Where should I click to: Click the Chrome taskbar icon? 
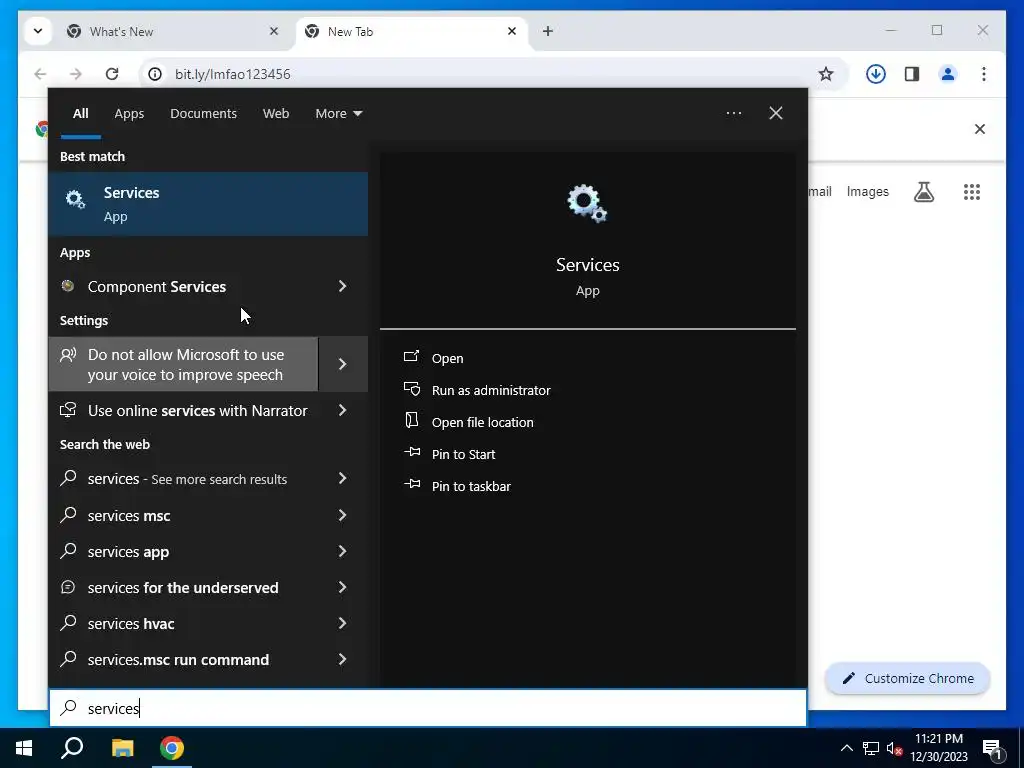(x=172, y=748)
